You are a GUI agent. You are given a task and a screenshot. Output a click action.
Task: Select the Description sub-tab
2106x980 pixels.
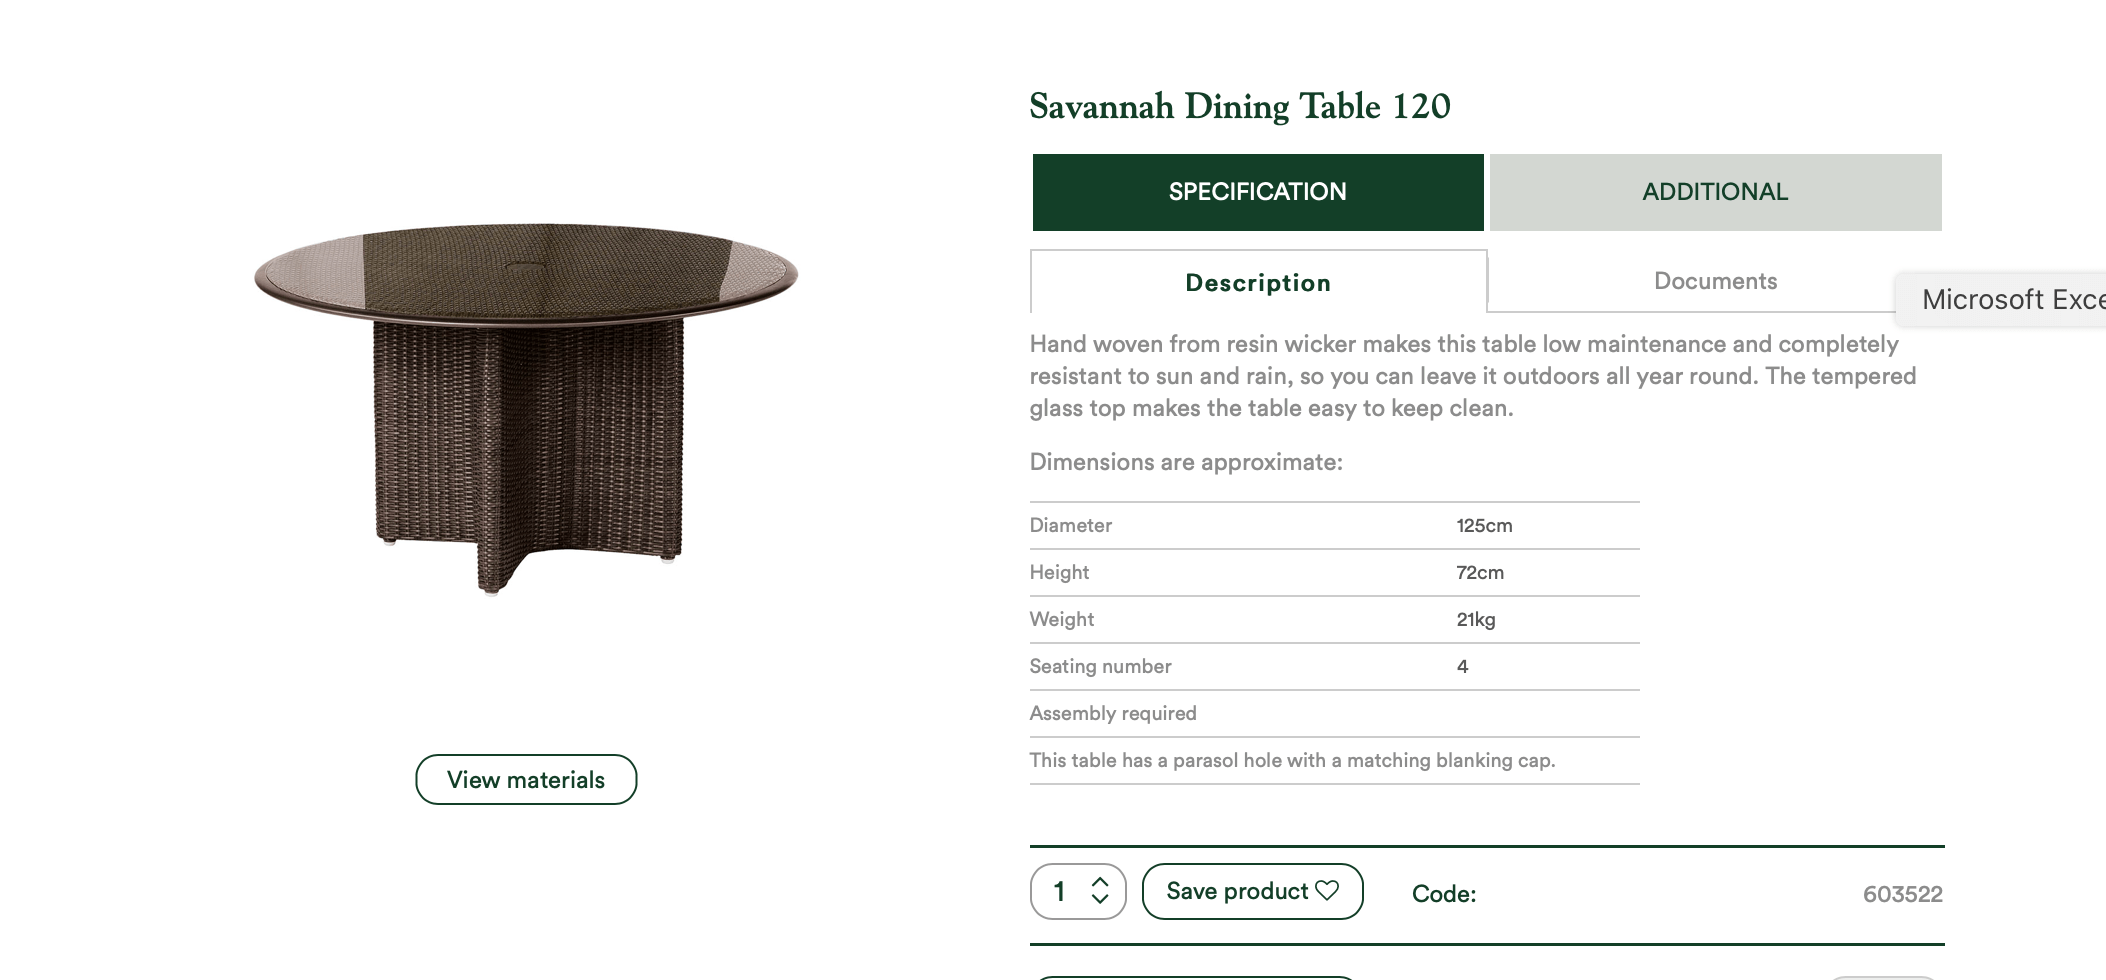click(x=1258, y=282)
